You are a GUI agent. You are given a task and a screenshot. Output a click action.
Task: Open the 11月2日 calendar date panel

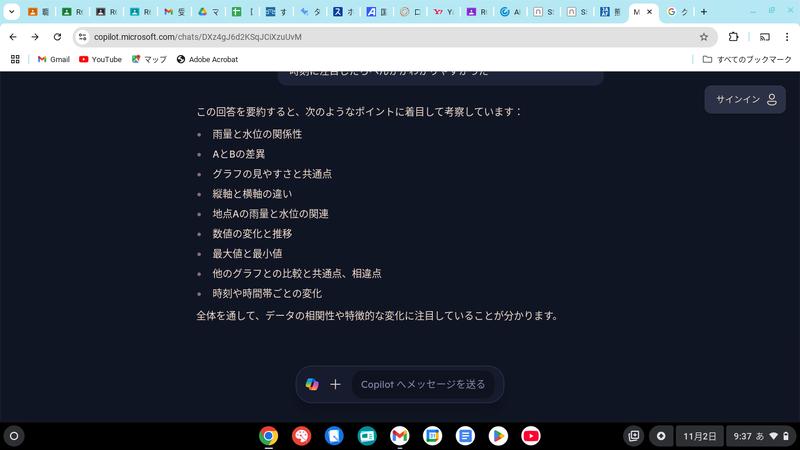click(700, 436)
